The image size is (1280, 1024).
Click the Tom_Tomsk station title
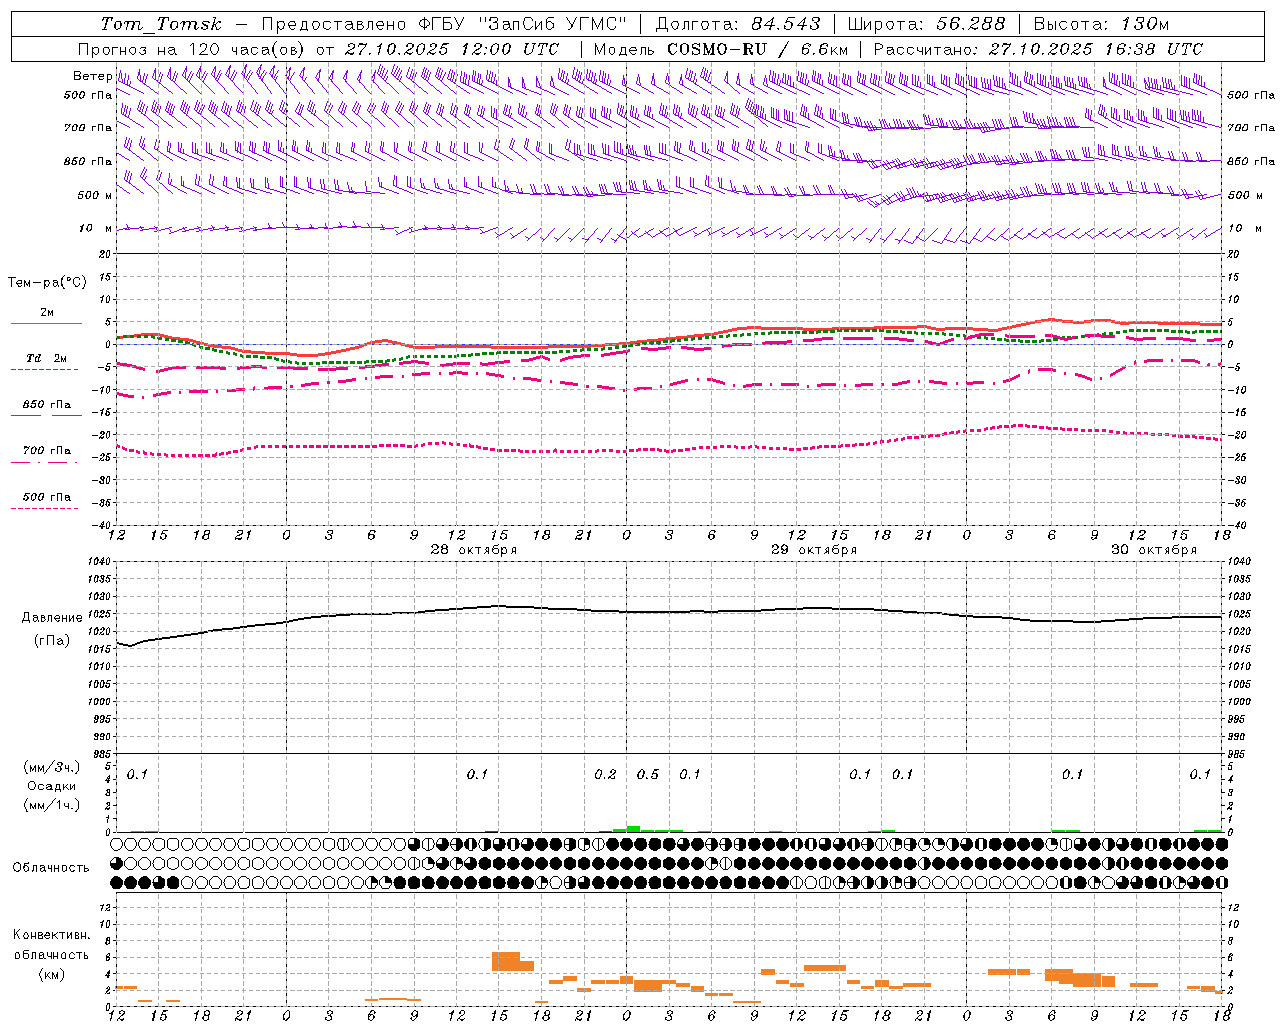coord(161,24)
